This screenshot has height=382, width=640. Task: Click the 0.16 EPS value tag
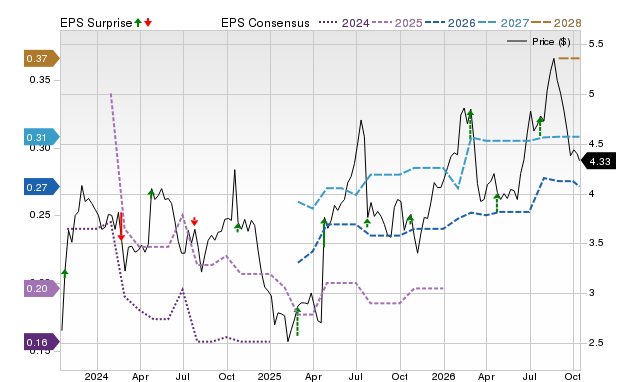click(42, 342)
